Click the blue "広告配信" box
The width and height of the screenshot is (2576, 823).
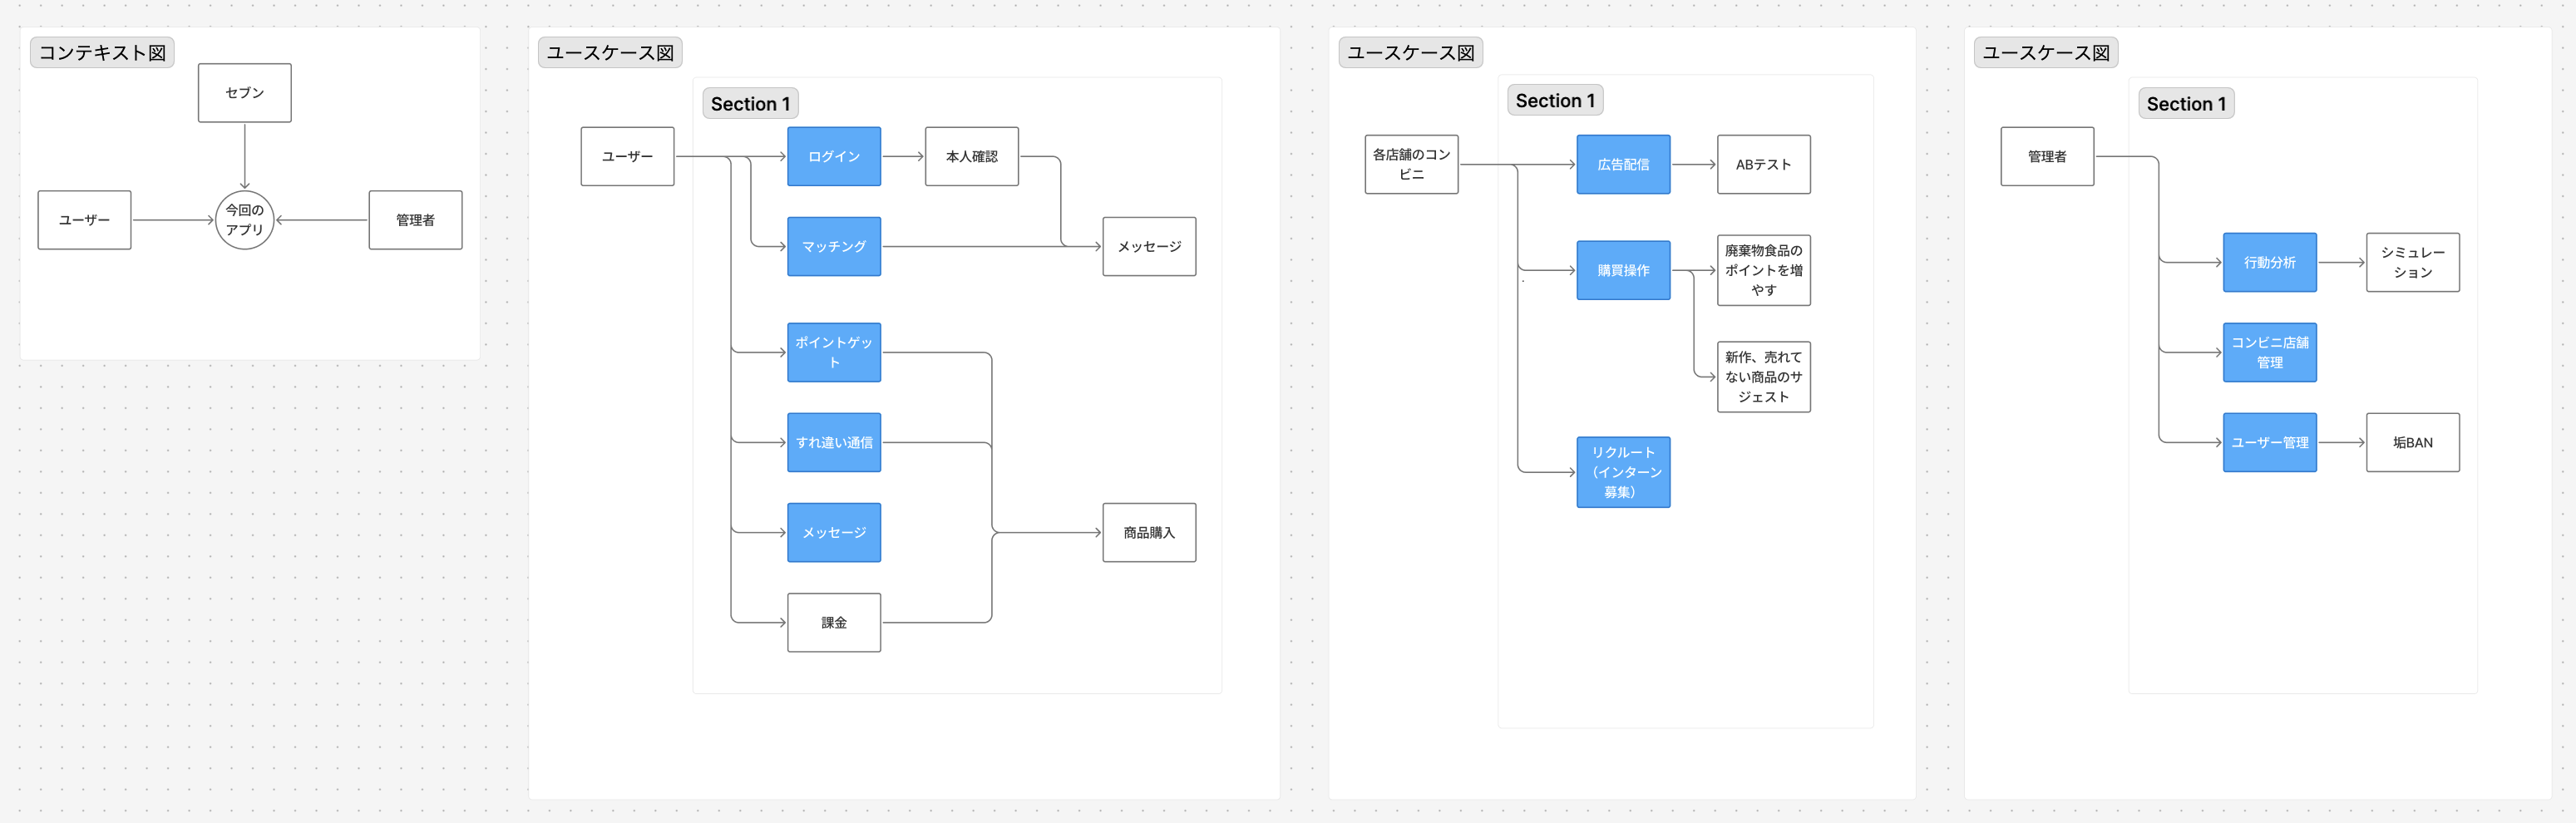(x=1622, y=164)
